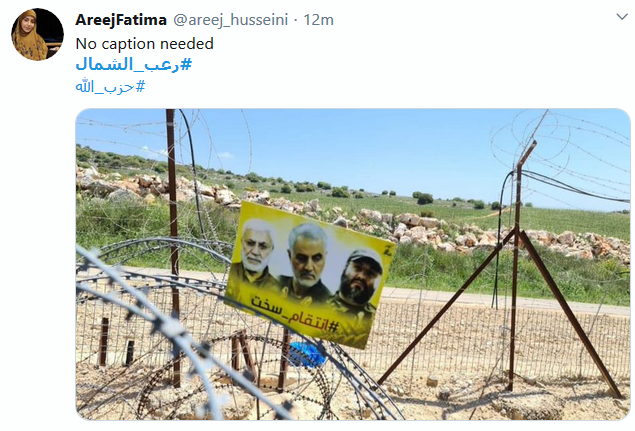The height and width of the screenshot is (431, 635).
Task: Open the tweet via the 12m timestamp
Action: point(318,19)
